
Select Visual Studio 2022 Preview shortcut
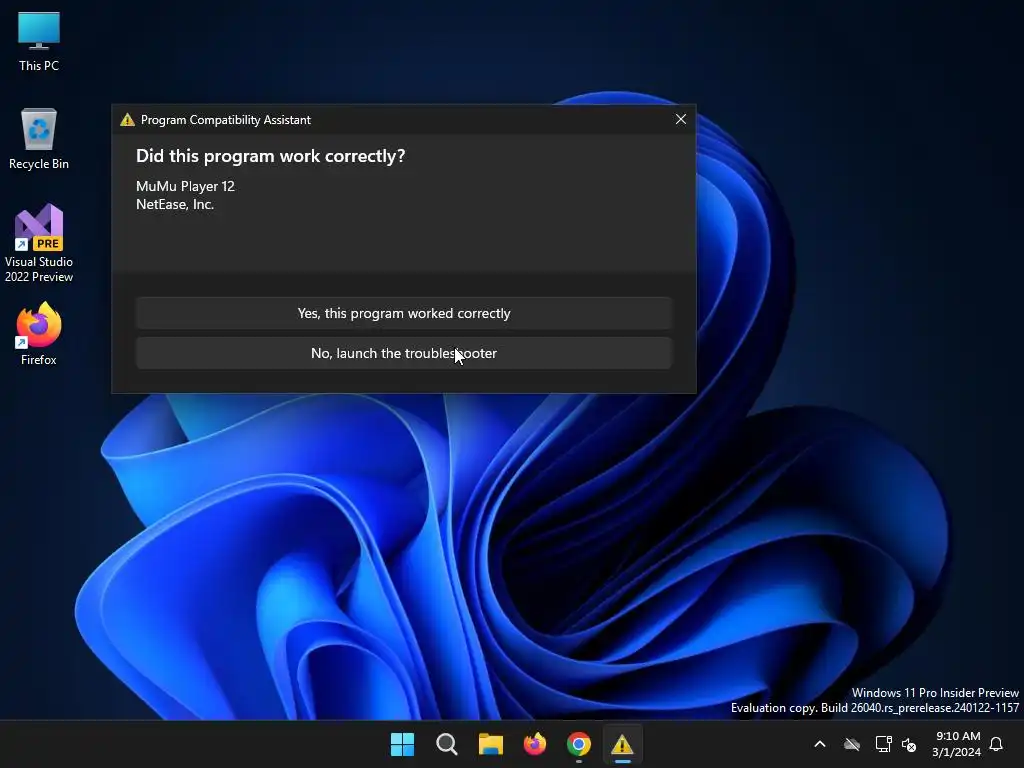[39, 243]
